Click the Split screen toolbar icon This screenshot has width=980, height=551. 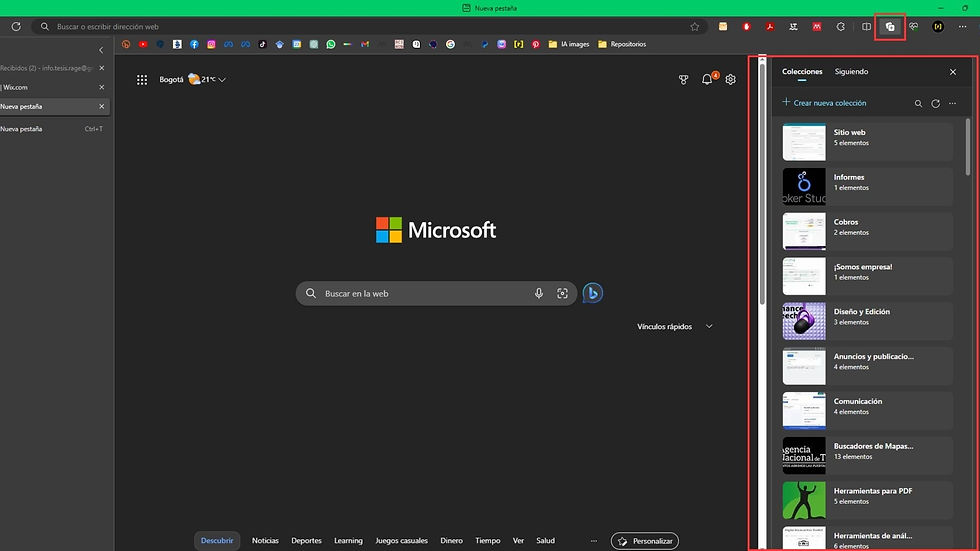click(866, 27)
